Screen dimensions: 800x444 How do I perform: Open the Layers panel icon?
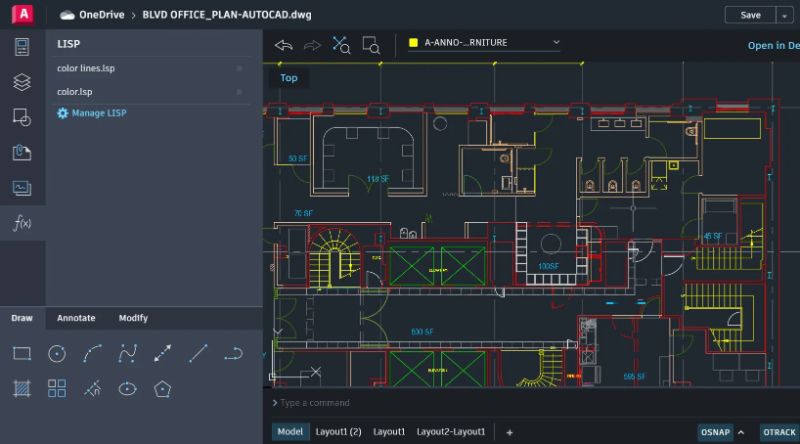coord(22,82)
